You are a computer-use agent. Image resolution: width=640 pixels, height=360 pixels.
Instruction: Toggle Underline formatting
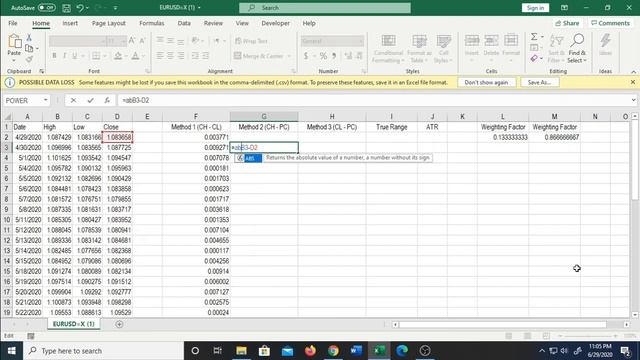(74, 56)
